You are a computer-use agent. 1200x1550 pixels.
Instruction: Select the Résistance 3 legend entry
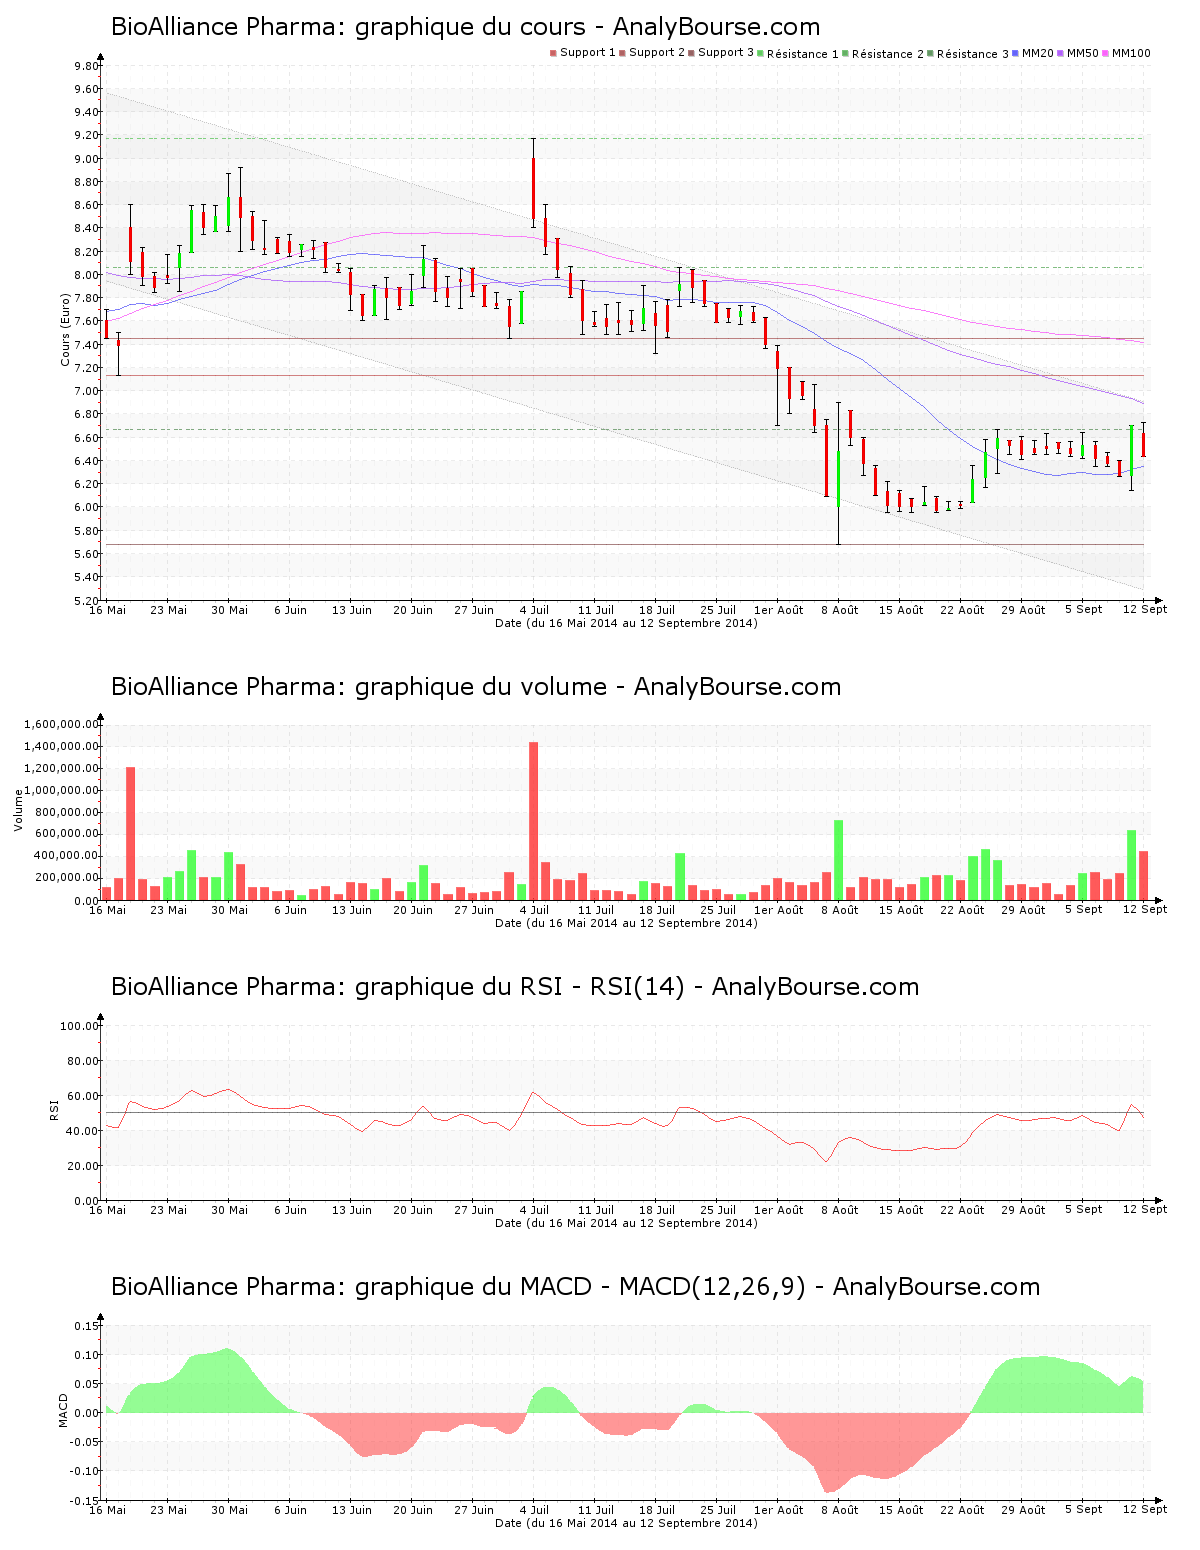tap(969, 53)
